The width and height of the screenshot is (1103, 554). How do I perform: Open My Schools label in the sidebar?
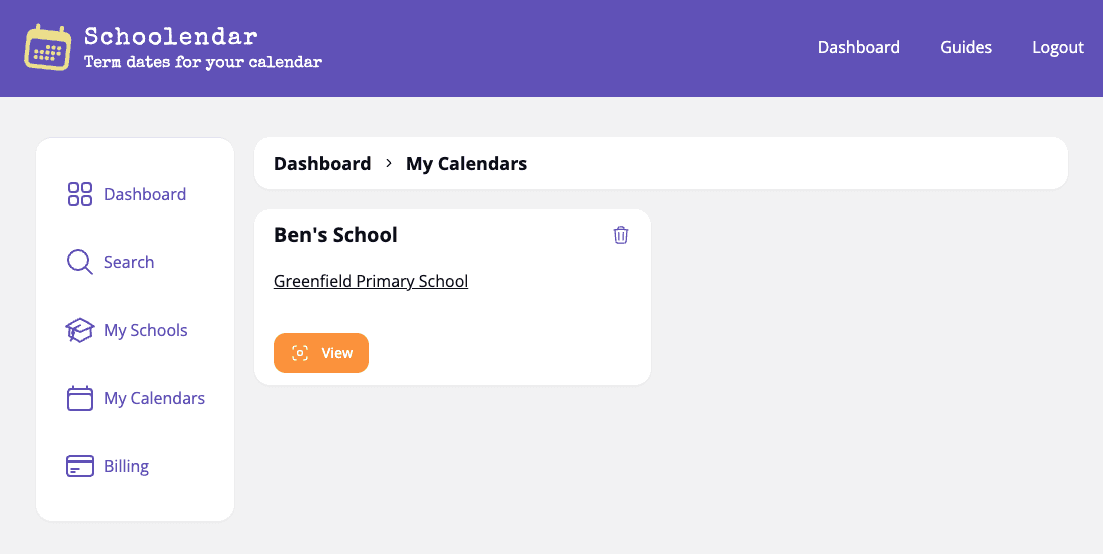point(146,330)
